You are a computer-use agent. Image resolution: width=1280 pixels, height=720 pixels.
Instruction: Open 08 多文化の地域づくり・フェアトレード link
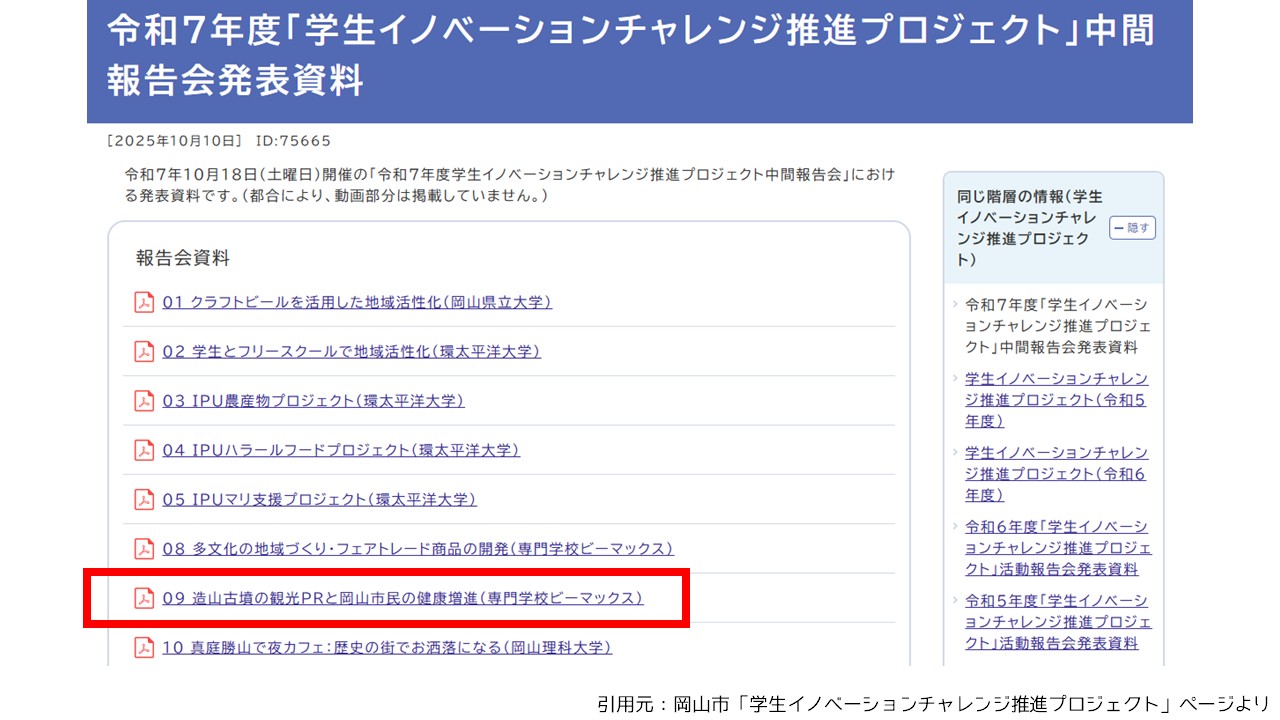click(418, 549)
